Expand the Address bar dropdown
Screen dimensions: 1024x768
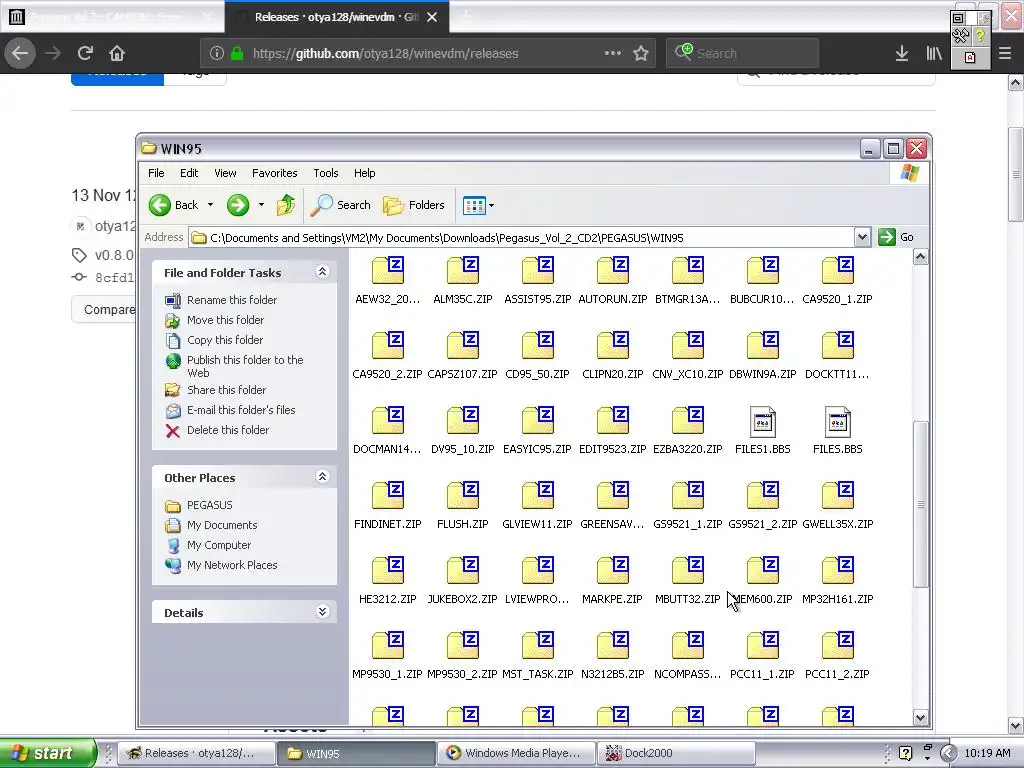pos(862,237)
